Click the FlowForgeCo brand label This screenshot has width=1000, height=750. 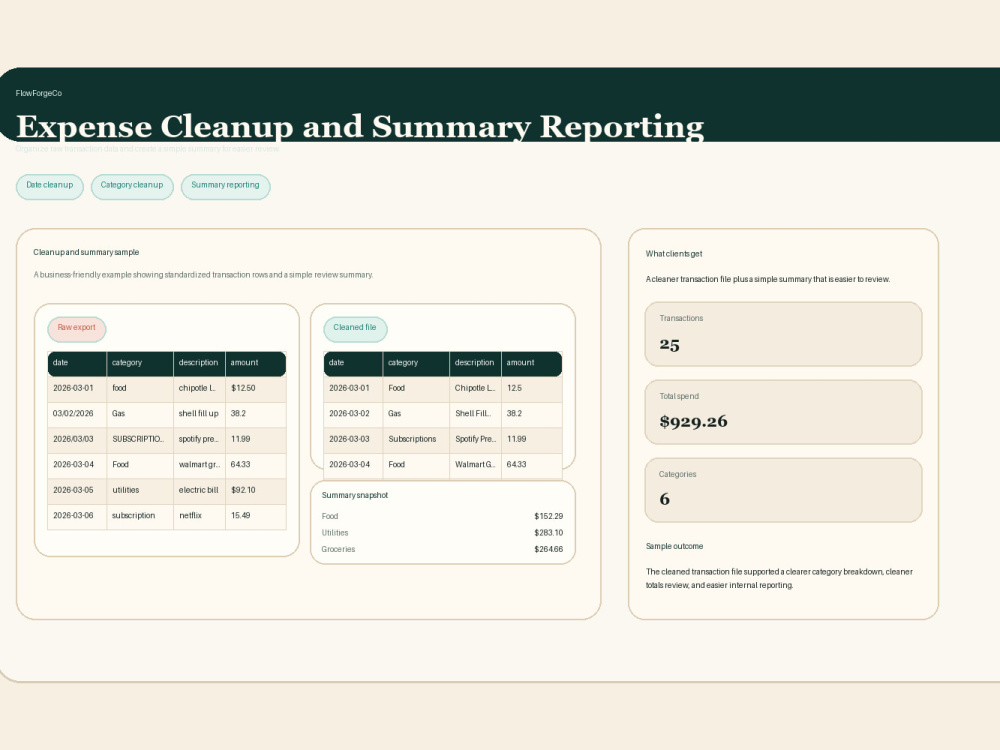tap(39, 93)
